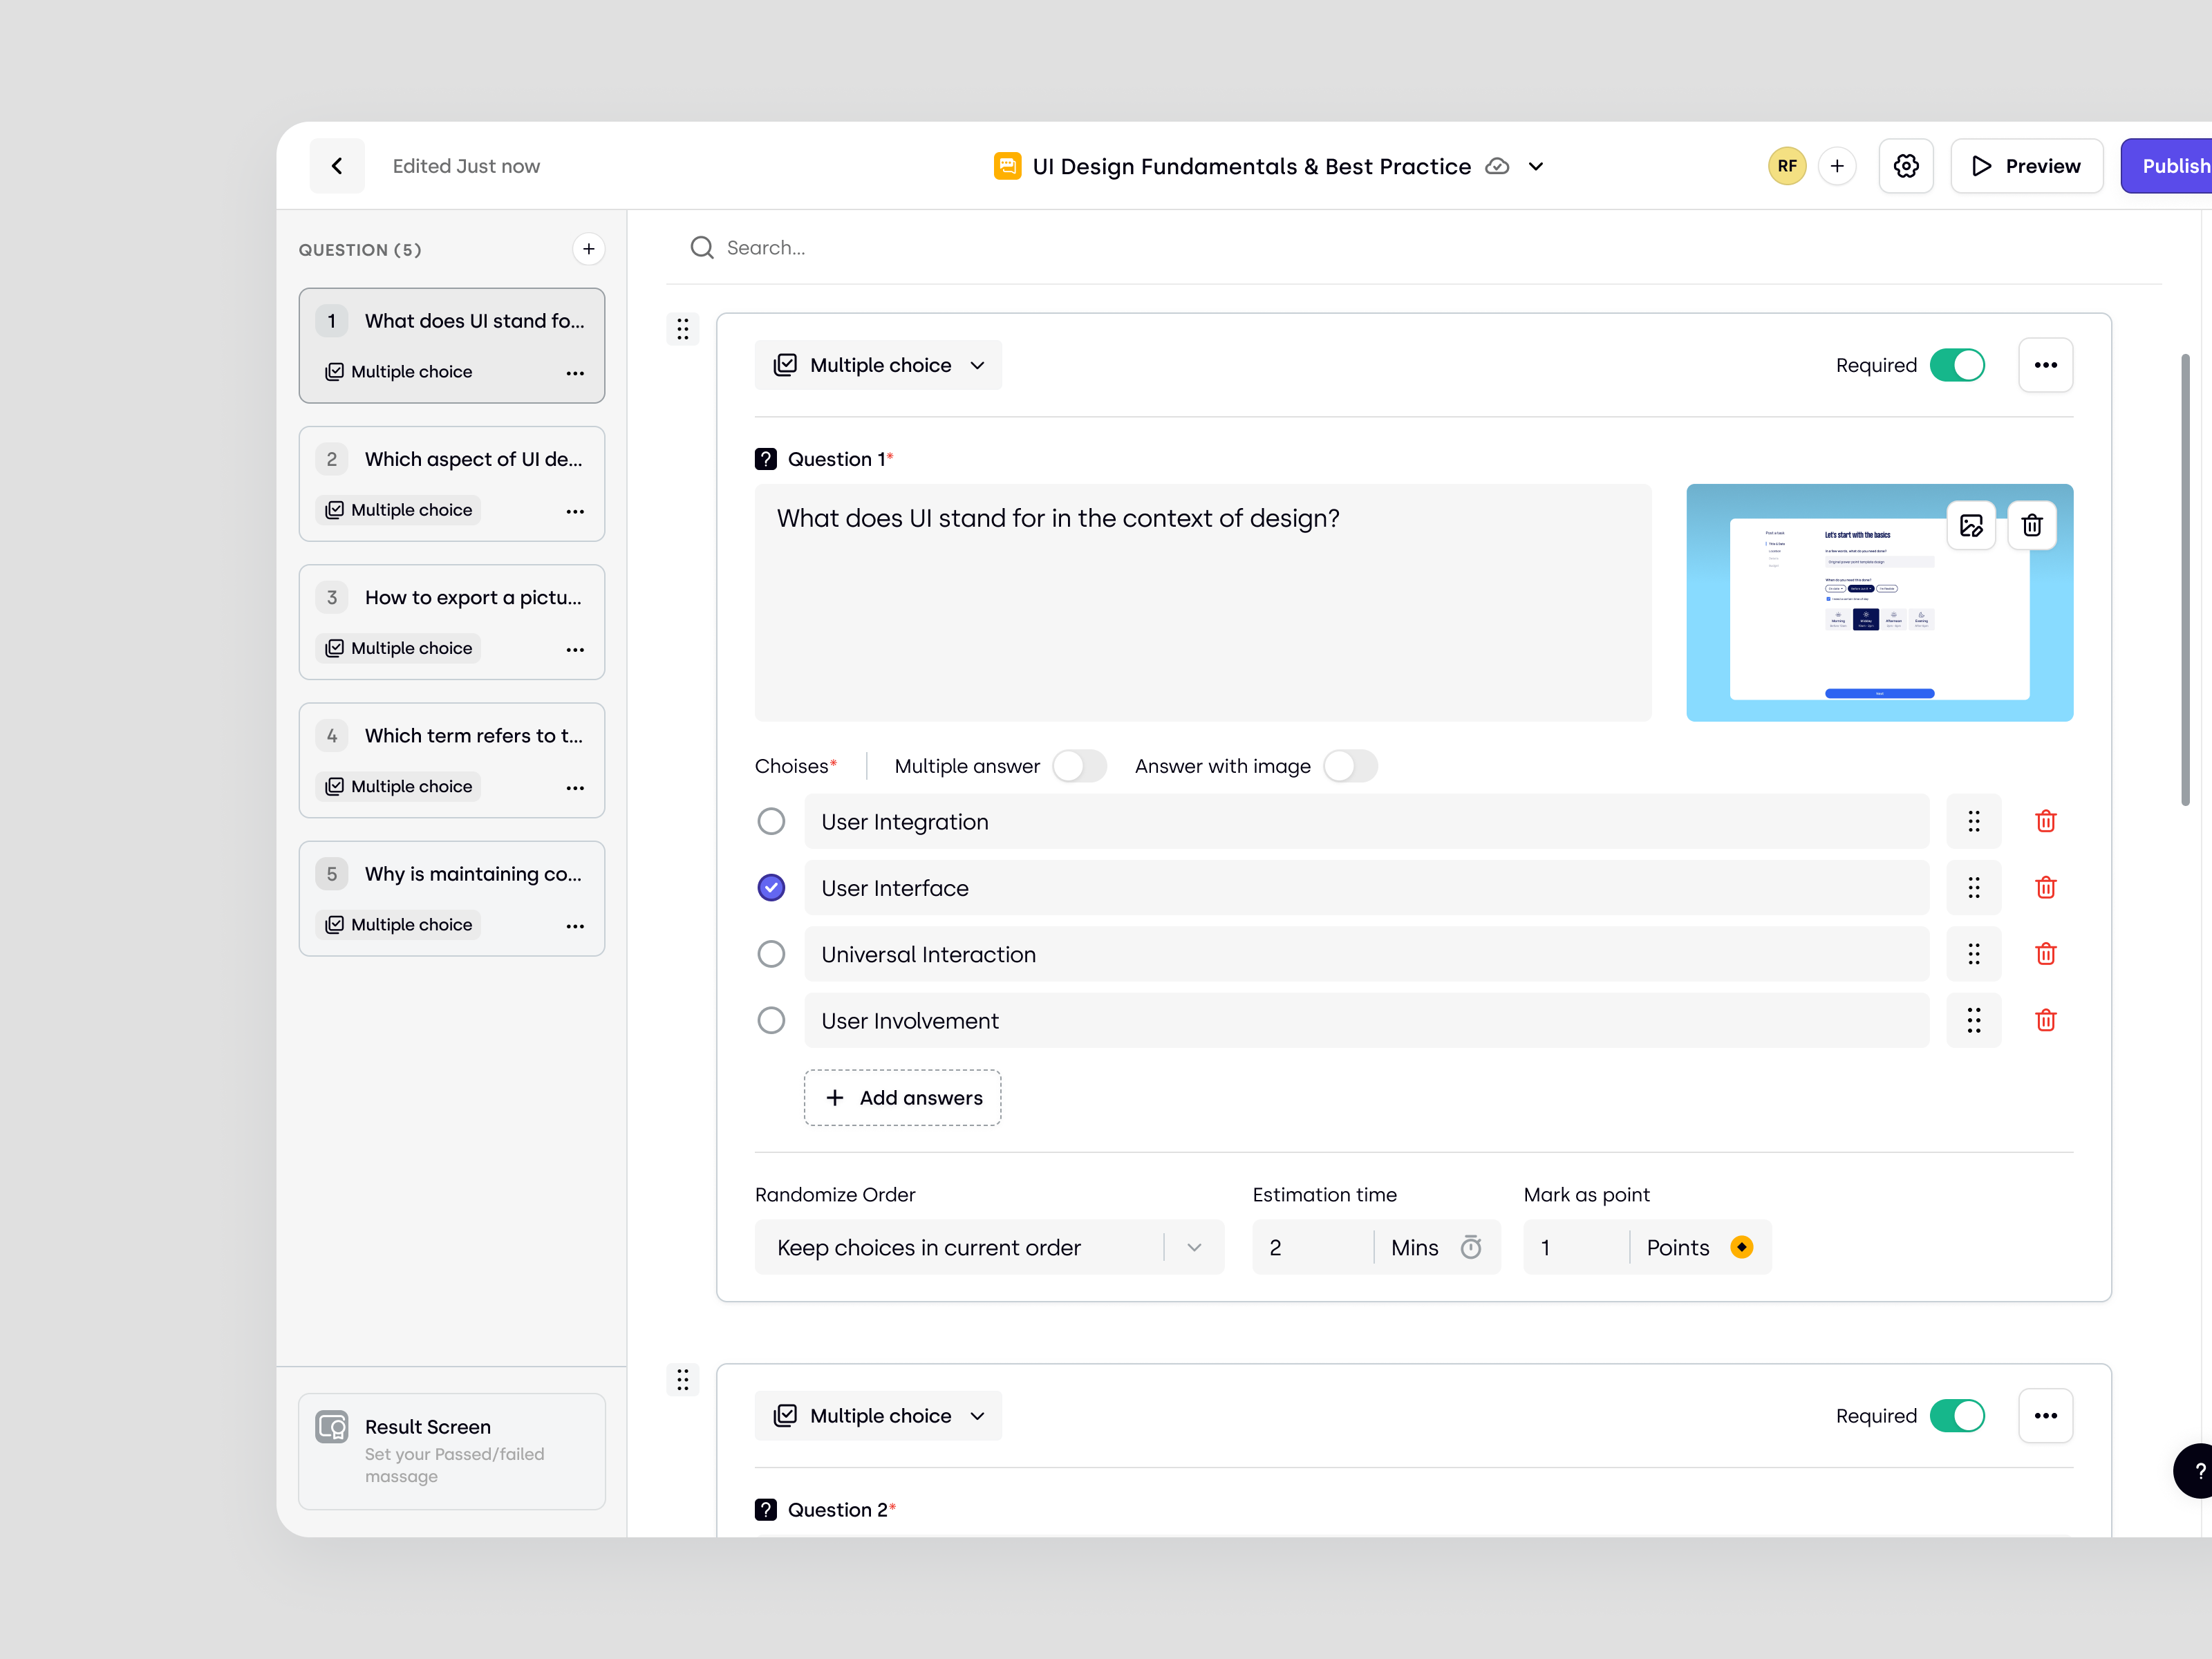
Task: Expand the quiz title chevron
Action: click(x=1536, y=166)
